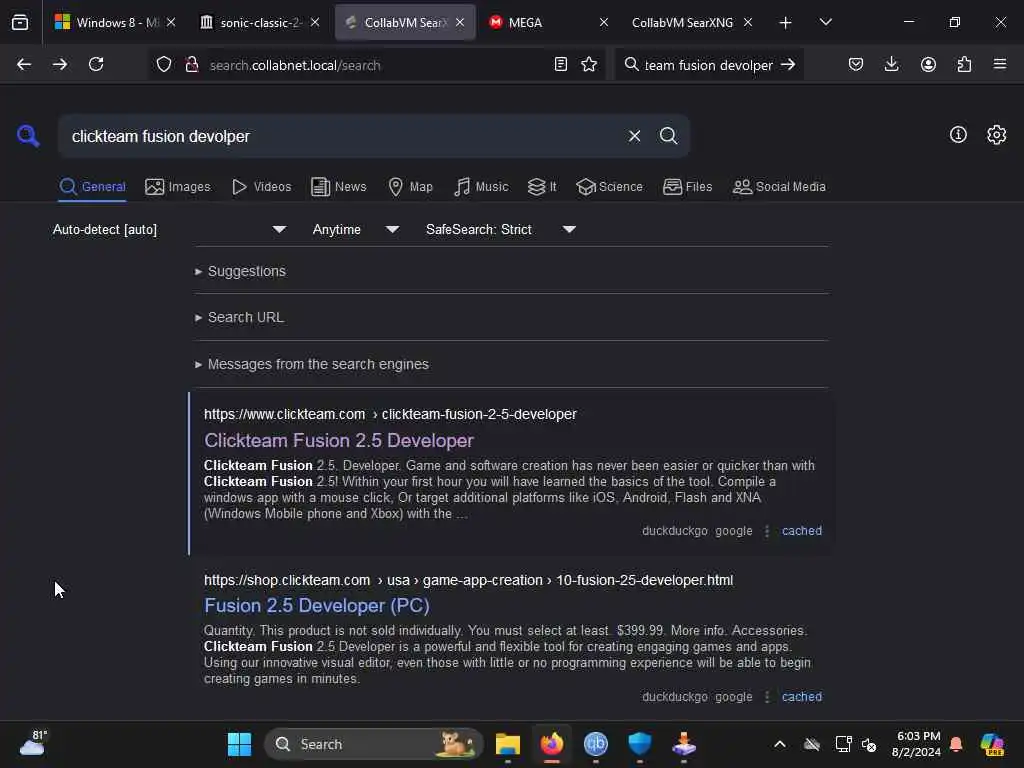
Task: Open Firefox from the taskbar
Action: pyautogui.click(x=552, y=744)
